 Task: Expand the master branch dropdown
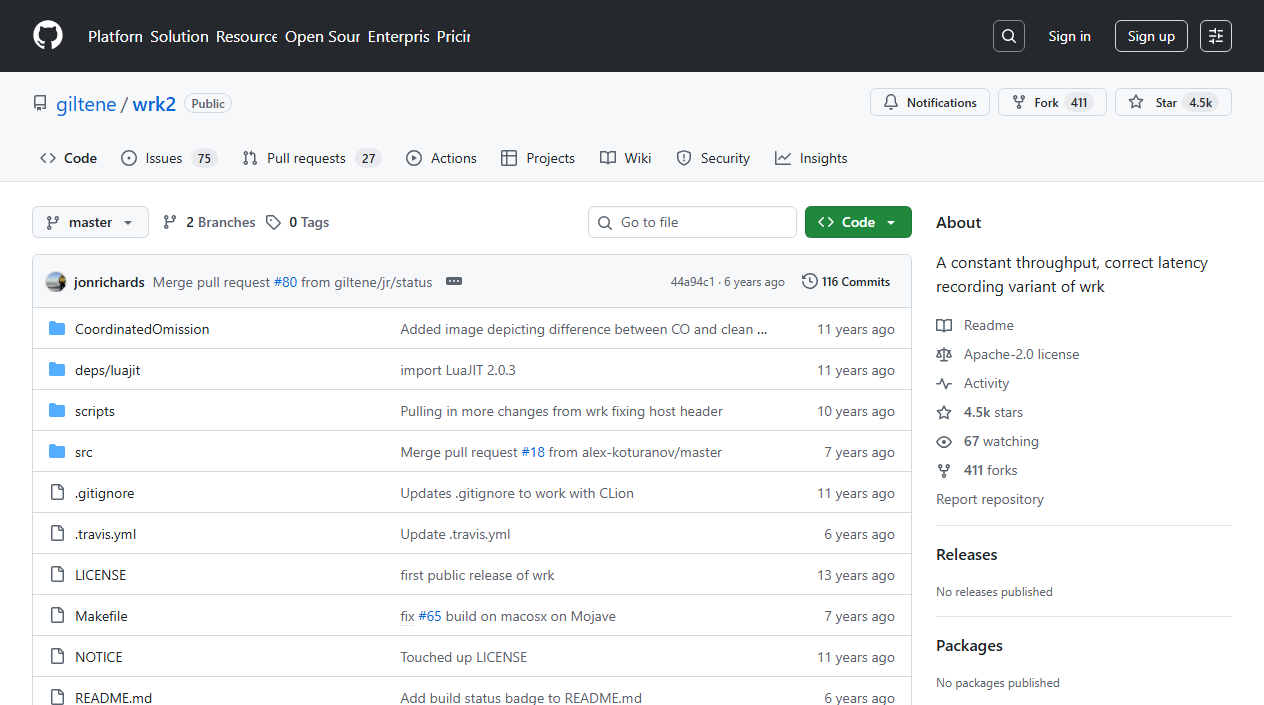90,222
